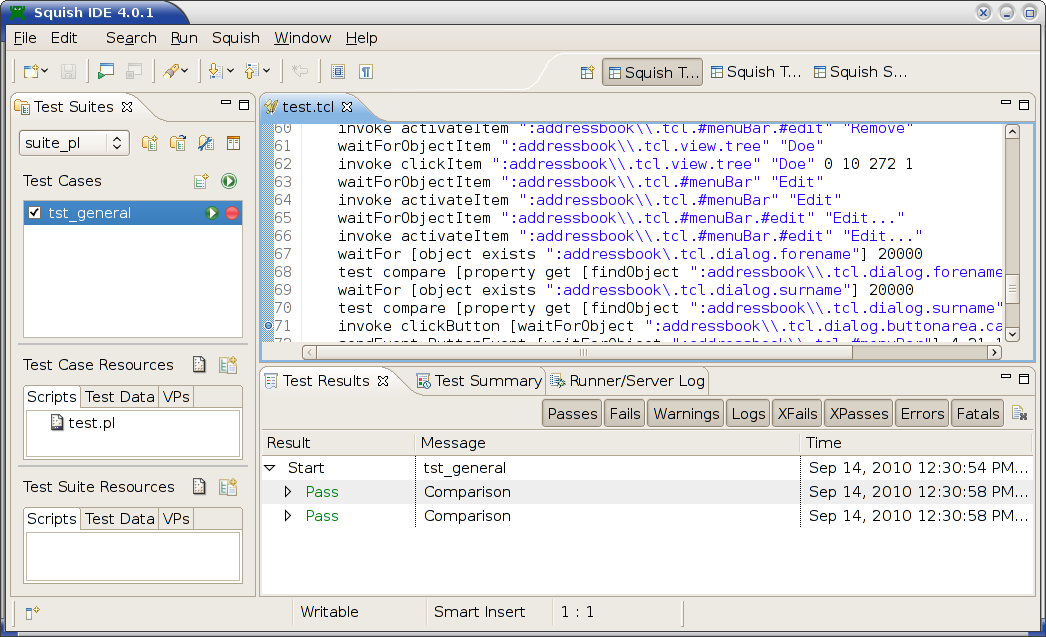Toggle the Passes filter in Test Results
This screenshot has height=637, width=1046.
coord(571,412)
